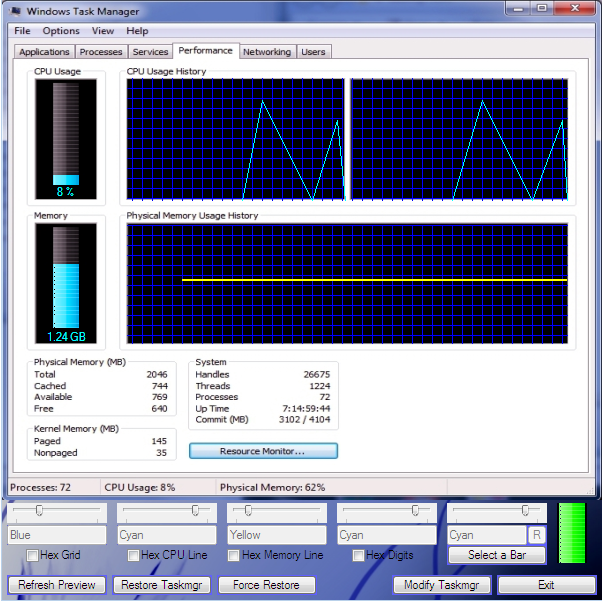Switch to the Users tab
The width and height of the screenshot is (602, 601).
tap(313, 52)
